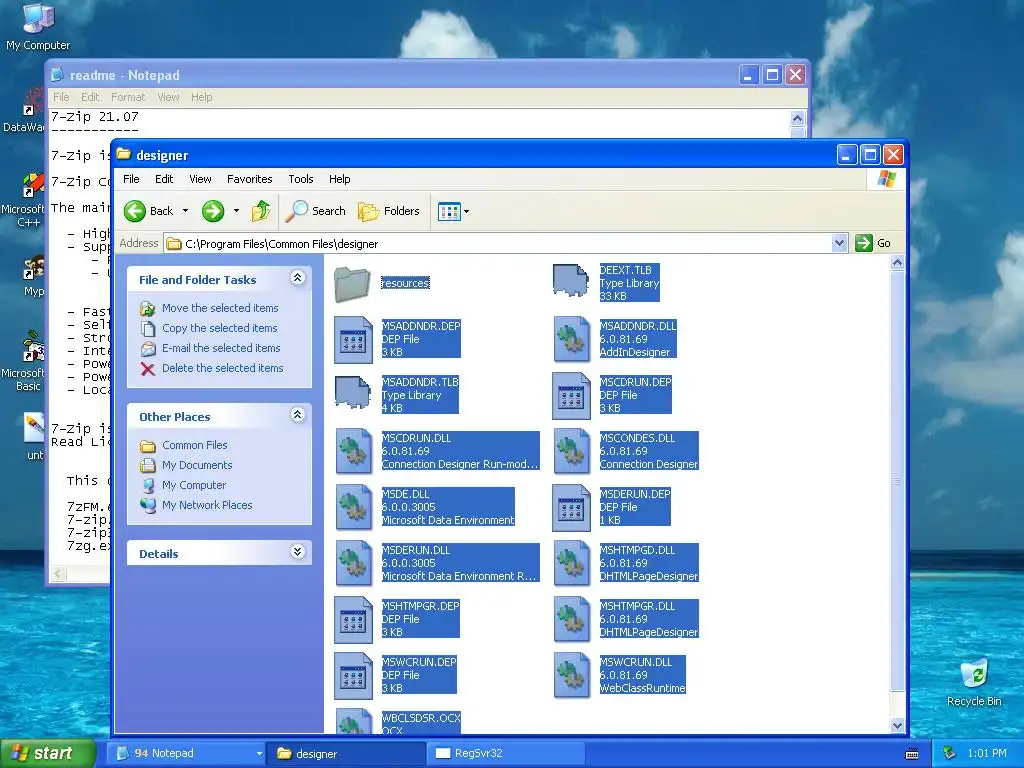Screen dimensions: 1024x768
Task: Click Copy the selected items
Action: tap(219, 328)
